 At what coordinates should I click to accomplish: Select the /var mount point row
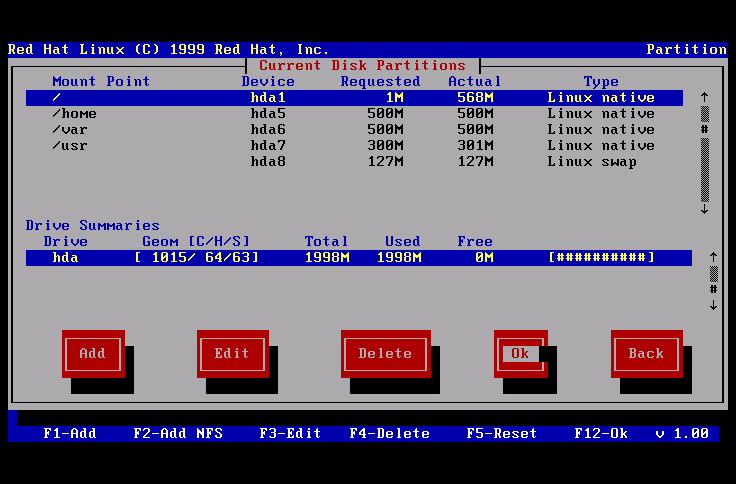(x=354, y=130)
